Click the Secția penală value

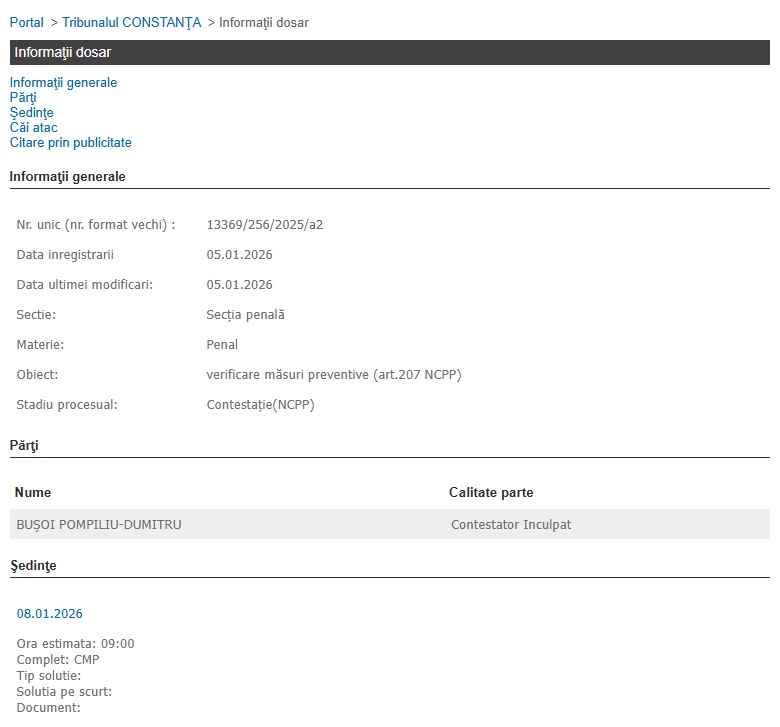tap(245, 315)
